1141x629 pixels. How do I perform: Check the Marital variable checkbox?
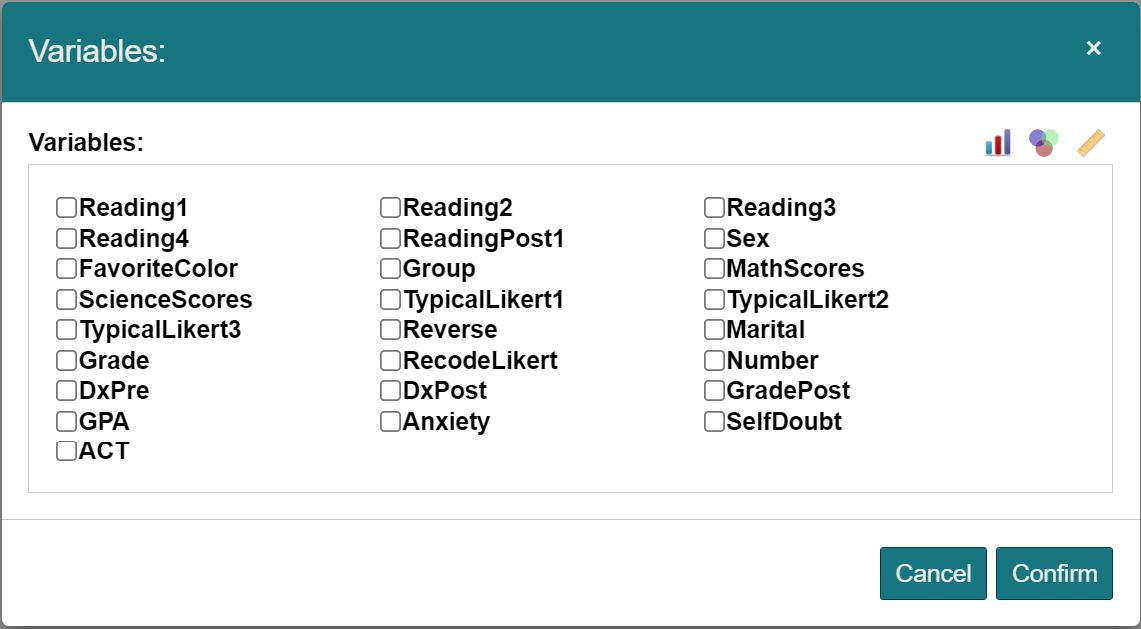point(714,330)
